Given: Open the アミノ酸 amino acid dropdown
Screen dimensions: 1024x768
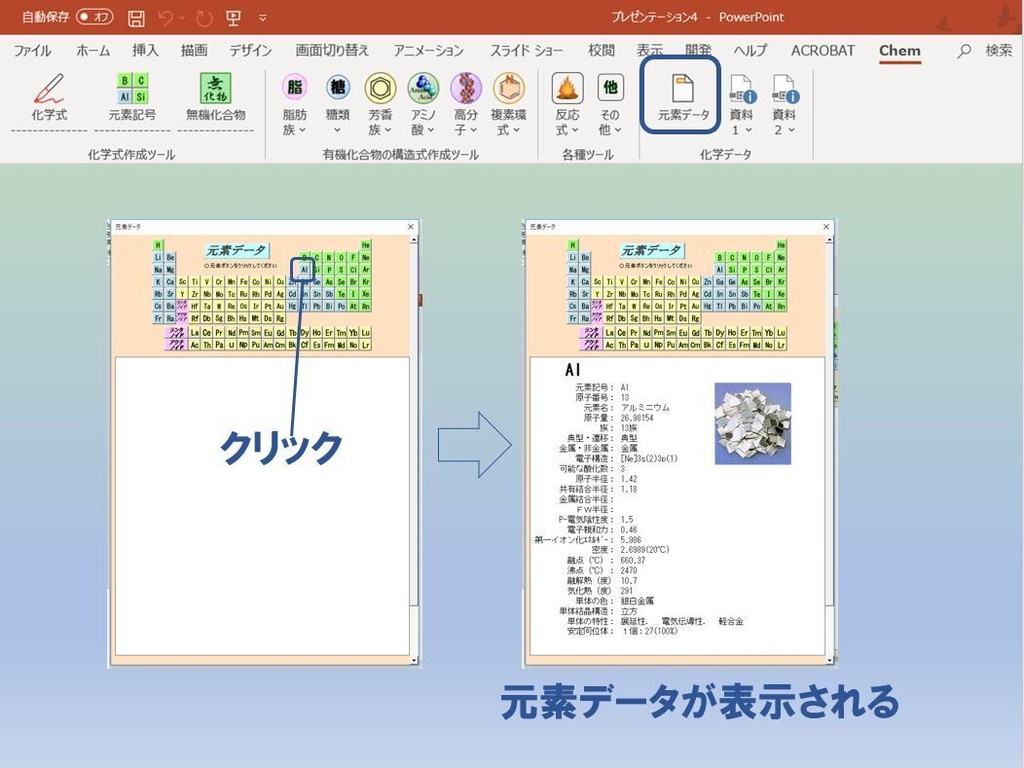Looking at the screenshot, I should [x=423, y=104].
